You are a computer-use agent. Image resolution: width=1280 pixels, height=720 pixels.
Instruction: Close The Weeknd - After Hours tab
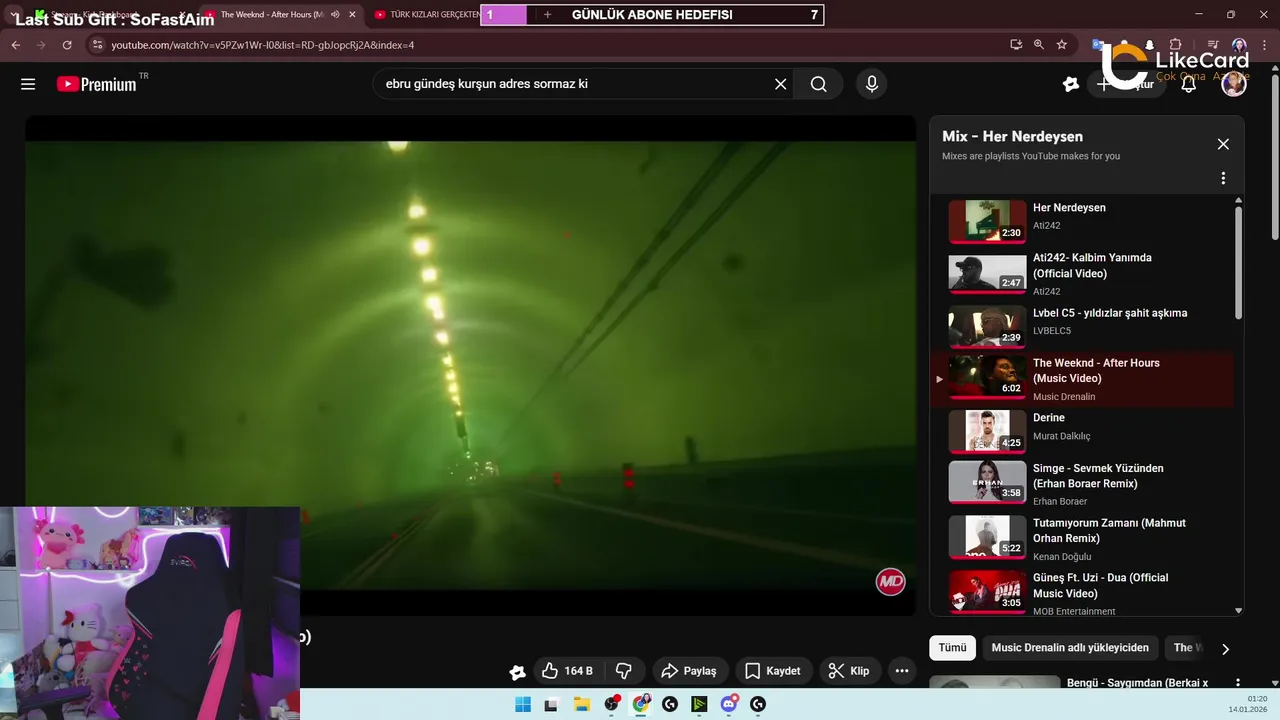point(352,15)
